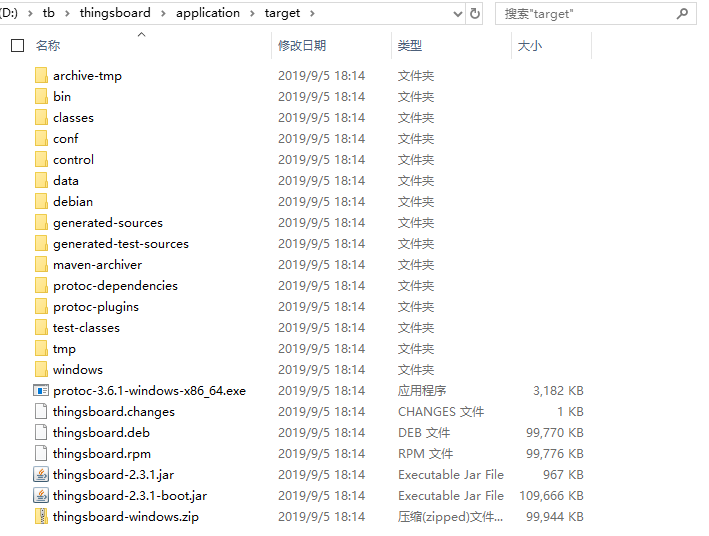Click the generated-sources folder icon

[x=41, y=223]
